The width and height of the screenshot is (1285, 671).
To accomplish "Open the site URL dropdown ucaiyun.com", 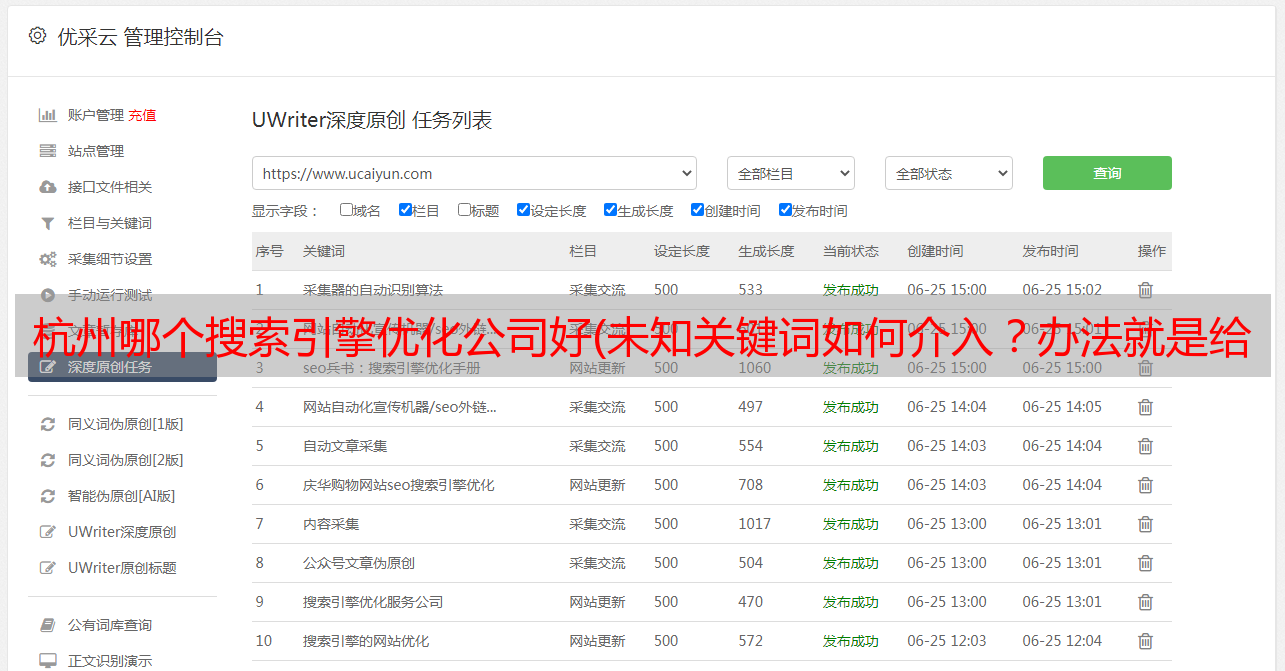I will [x=474, y=173].
